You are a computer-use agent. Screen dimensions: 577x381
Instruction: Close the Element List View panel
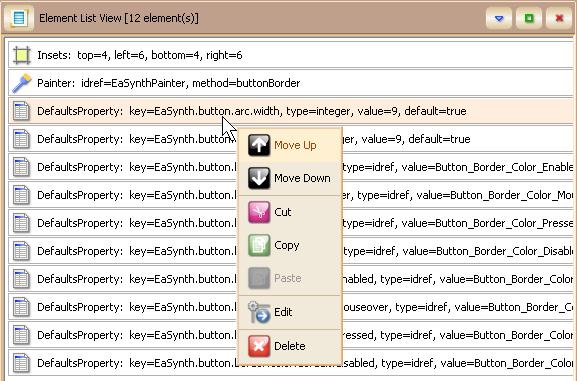tap(559, 18)
